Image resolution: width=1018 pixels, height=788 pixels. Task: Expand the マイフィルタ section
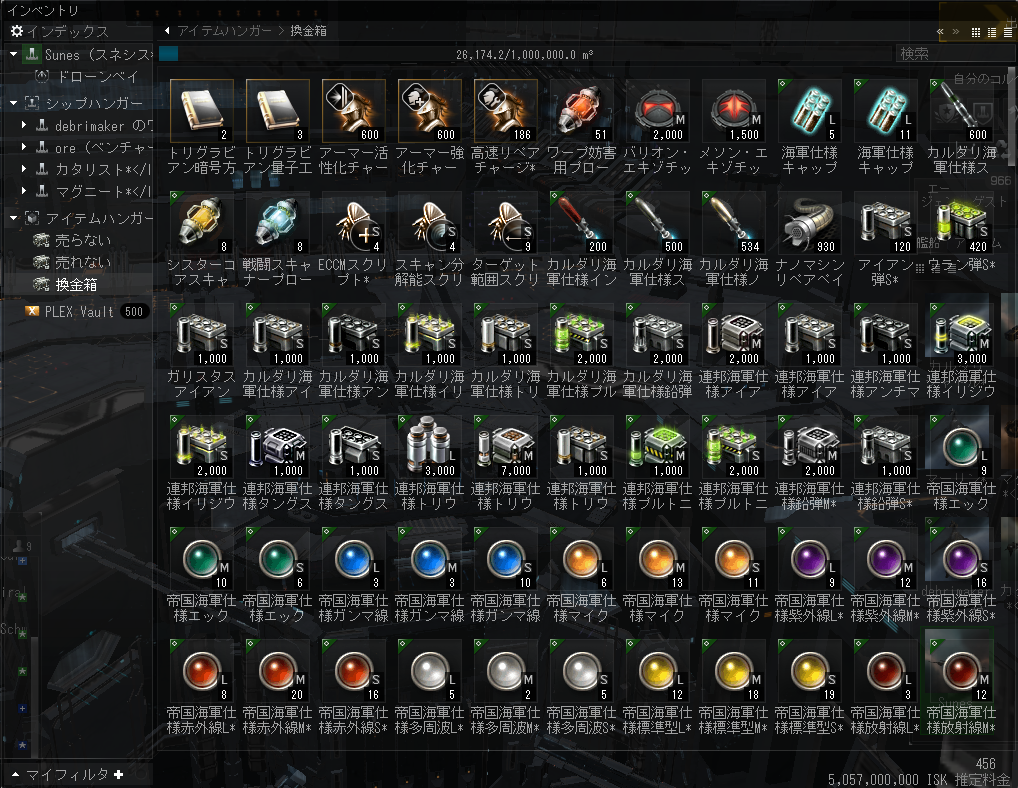16,774
